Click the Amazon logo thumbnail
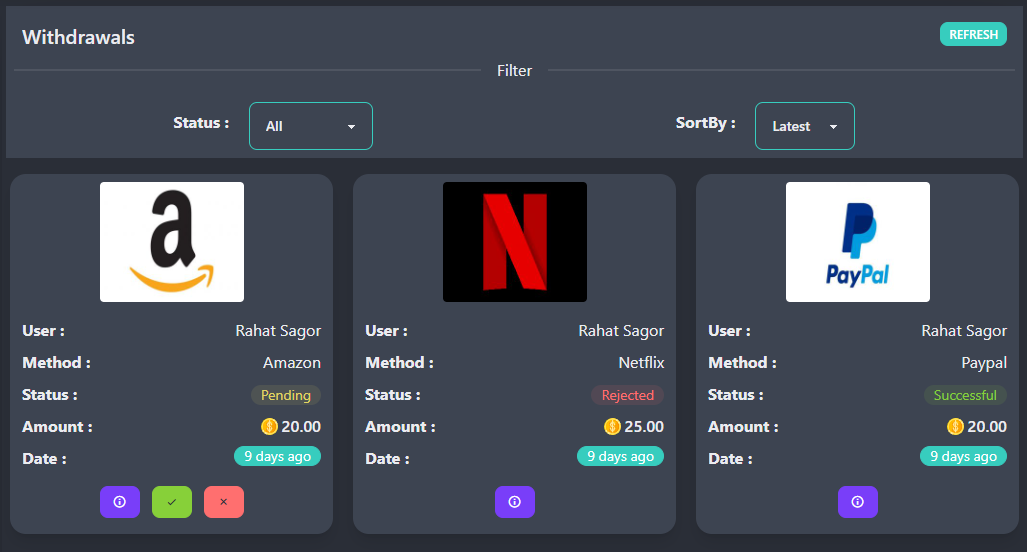The width and height of the screenshot is (1027, 552). tap(172, 242)
